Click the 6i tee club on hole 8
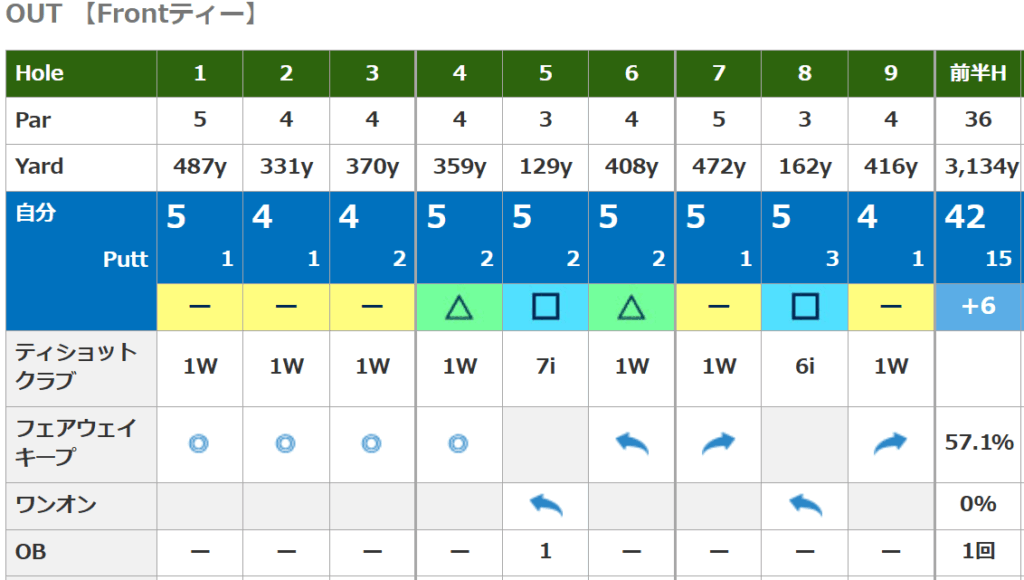The image size is (1024, 580). pyautogui.click(x=805, y=367)
